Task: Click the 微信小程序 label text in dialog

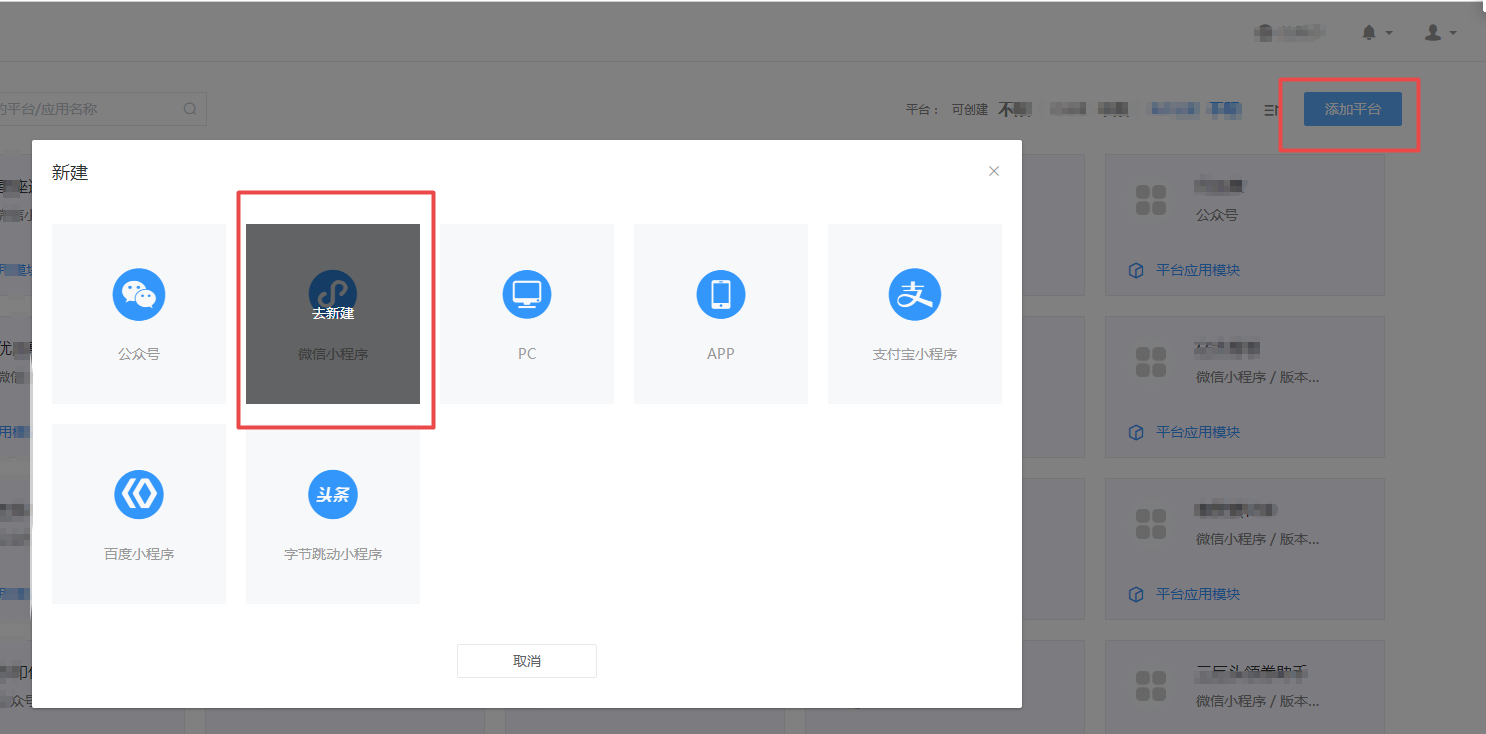Action: pos(333,354)
